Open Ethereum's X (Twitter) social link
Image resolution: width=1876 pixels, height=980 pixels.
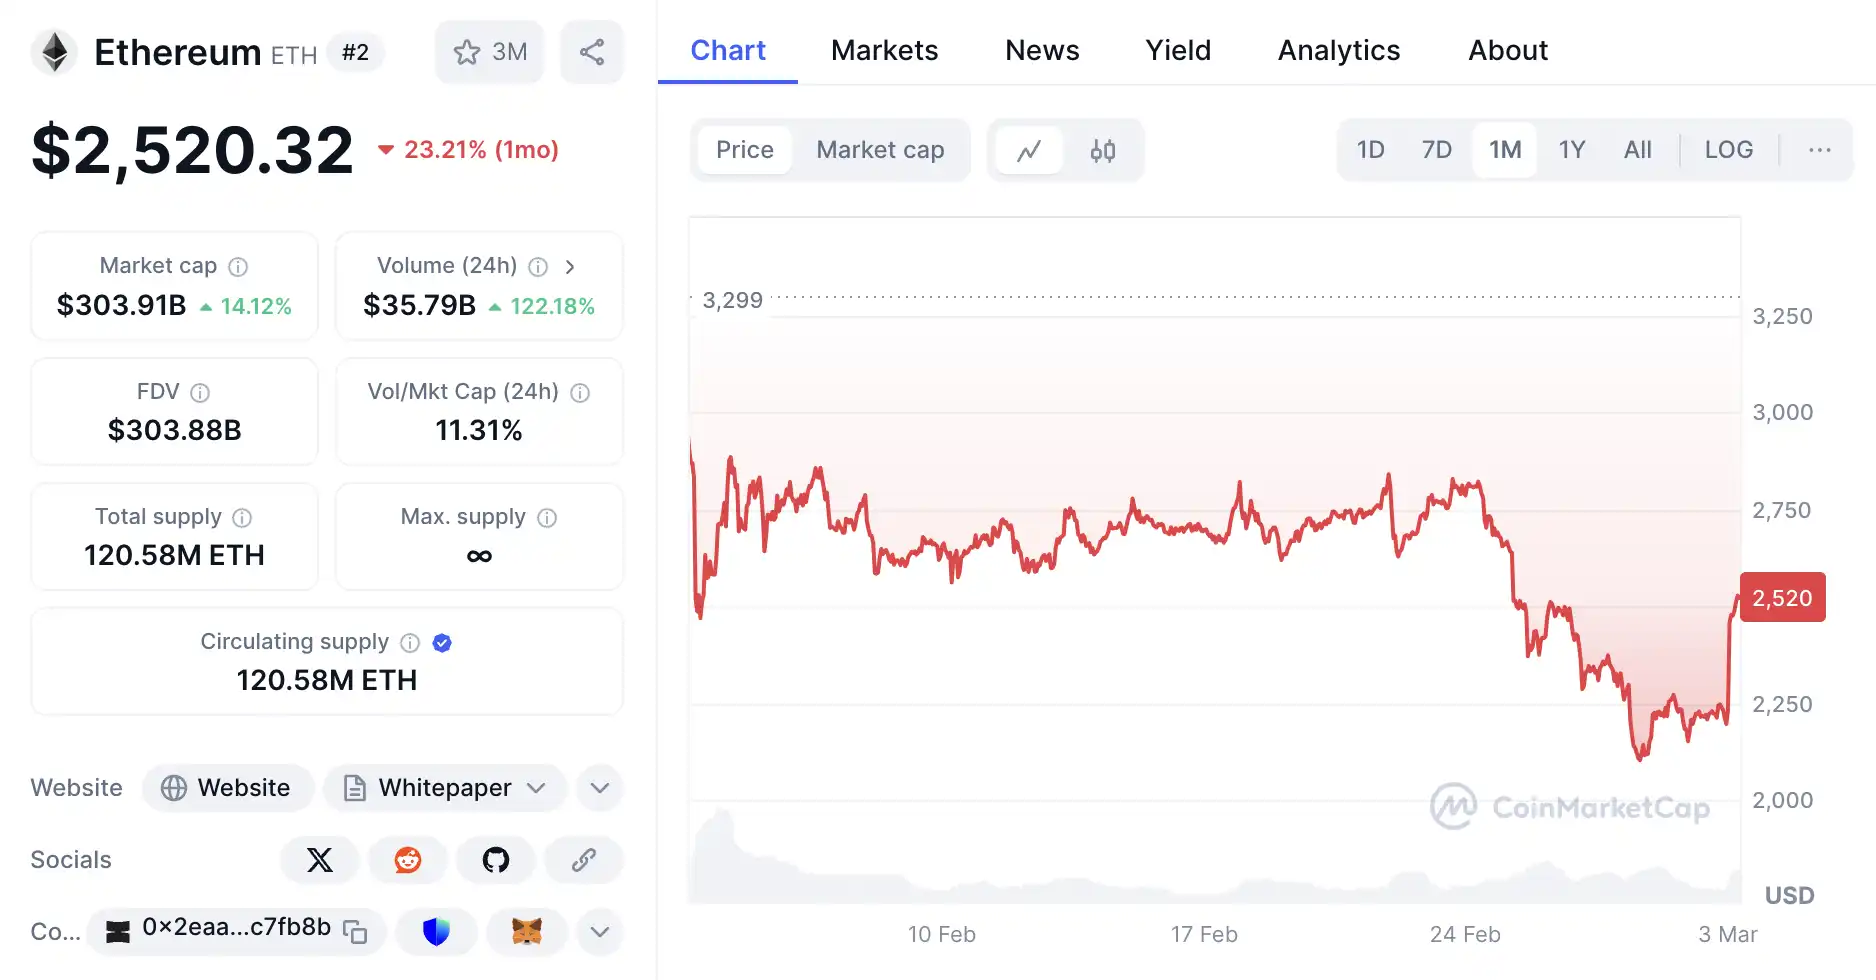click(x=320, y=860)
